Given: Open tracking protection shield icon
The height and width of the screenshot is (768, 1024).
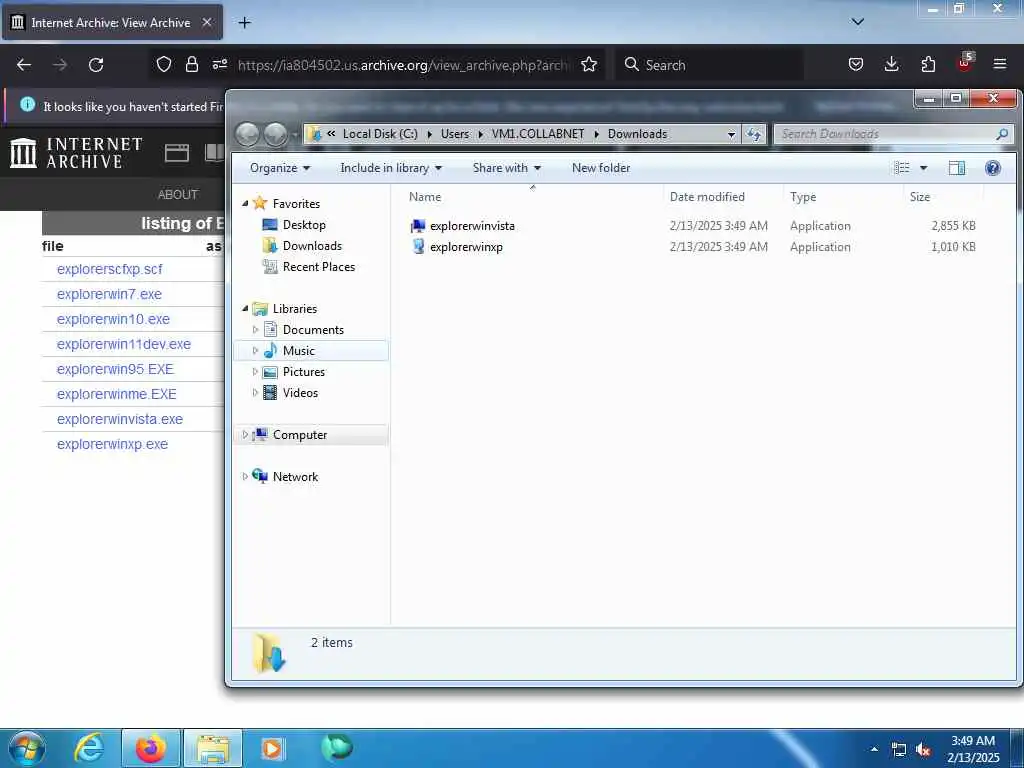Looking at the screenshot, I should 164,65.
